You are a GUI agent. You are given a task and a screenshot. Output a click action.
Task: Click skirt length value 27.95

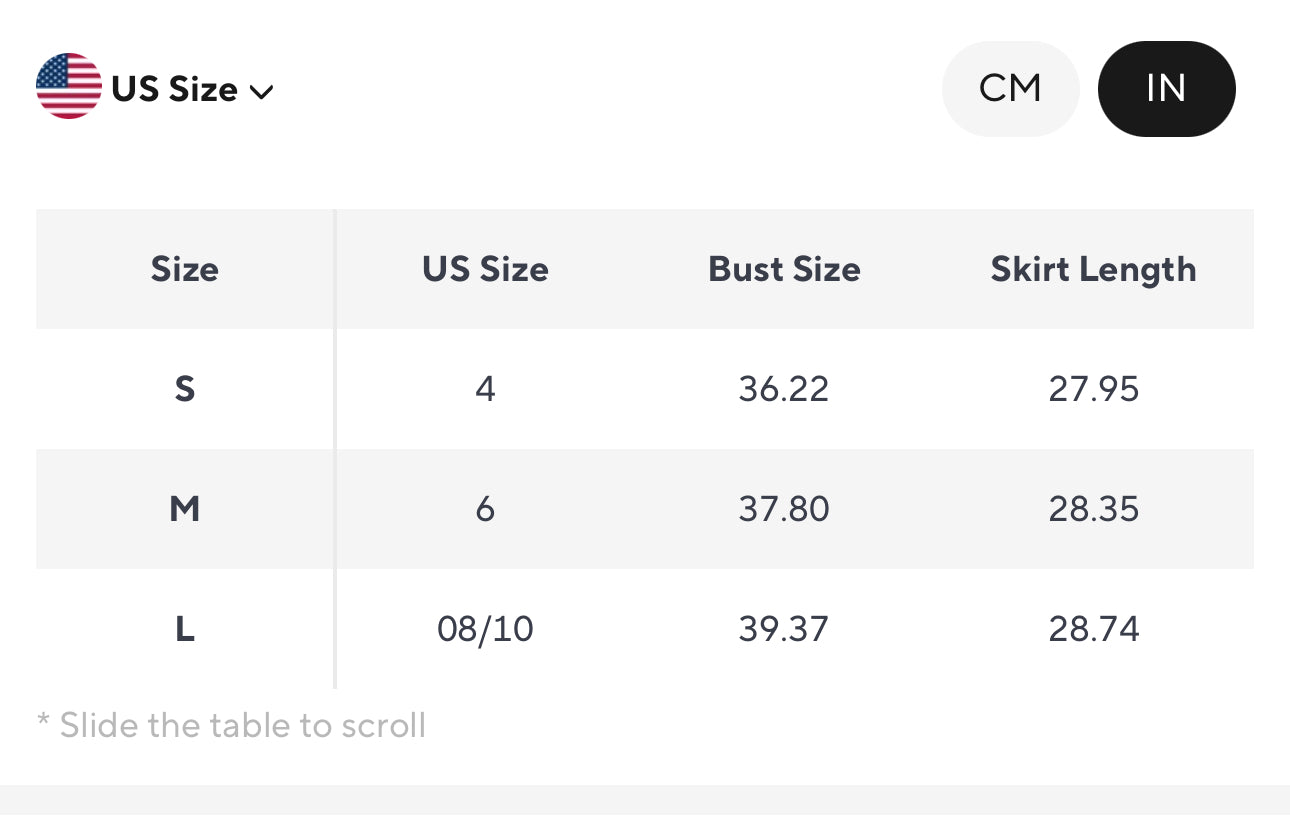pos(1093,389)
